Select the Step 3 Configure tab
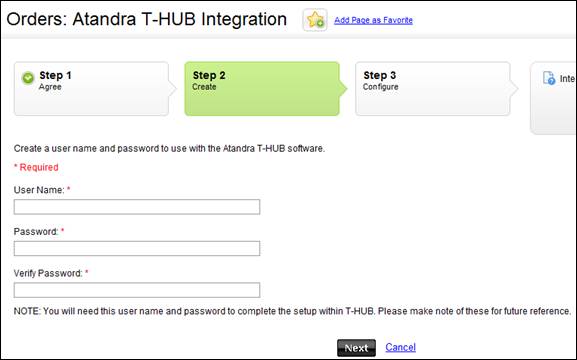 pyautogui.click(x=433, y=89)
